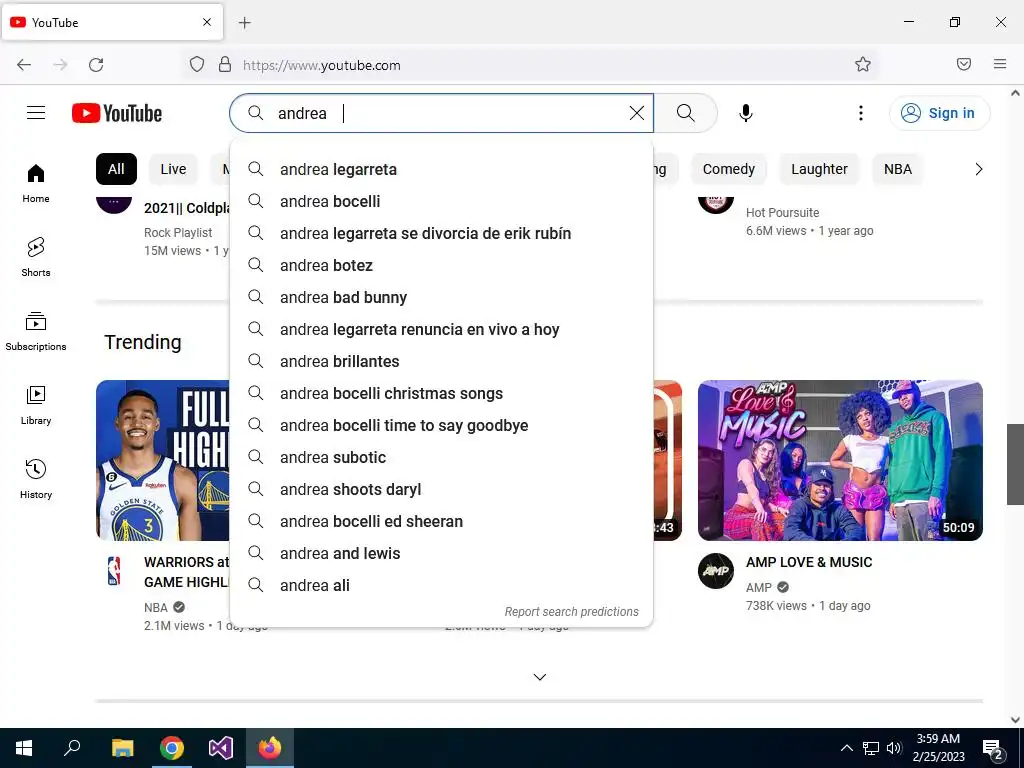Viewport: 1024px width, 768px height.
Task: Choose 'andrea legarreta renuncia en vivo a hoy'
Action: click(441, 329)
